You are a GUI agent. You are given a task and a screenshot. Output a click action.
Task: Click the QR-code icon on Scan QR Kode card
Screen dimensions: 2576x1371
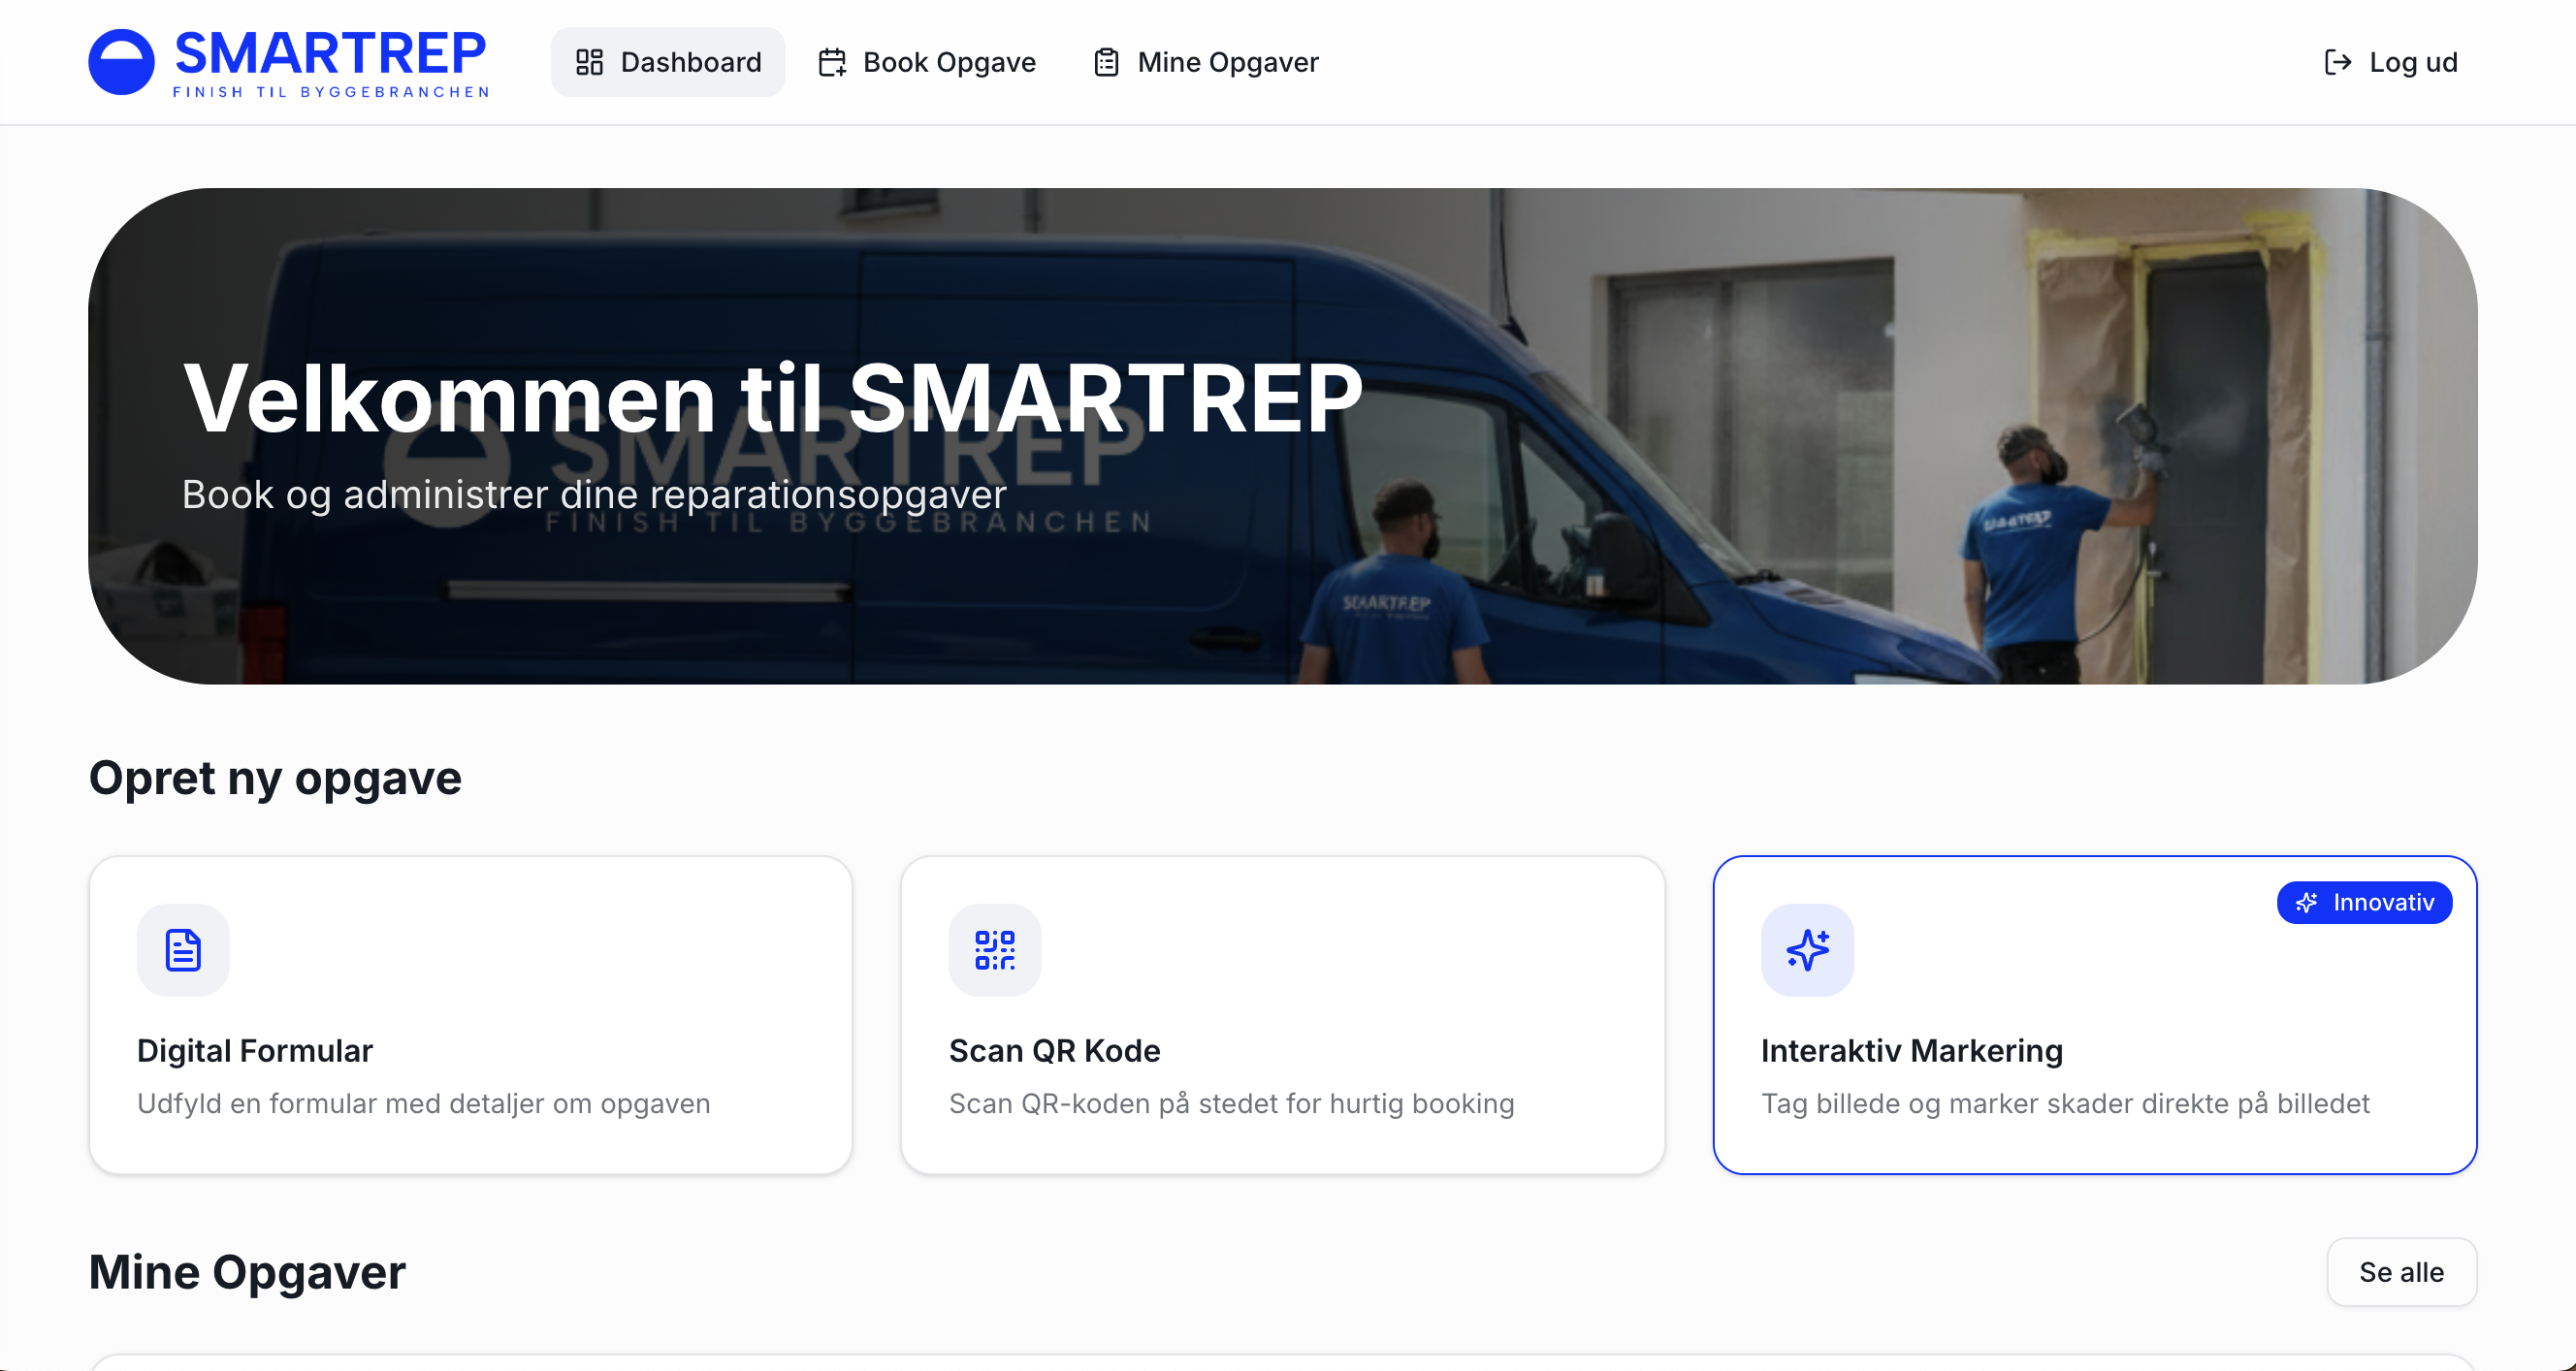(995, 949)
